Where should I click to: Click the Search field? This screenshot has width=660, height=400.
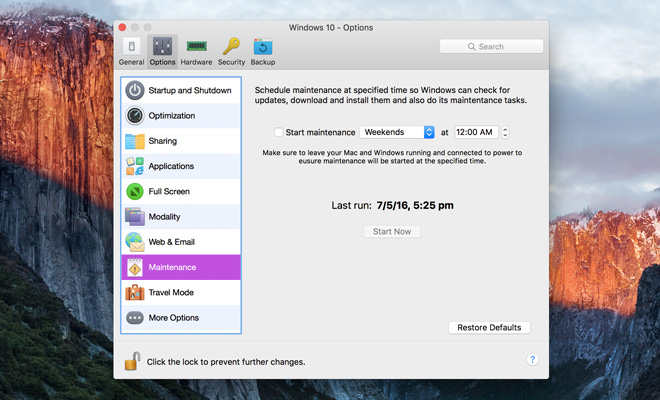(x=491, y=46)
